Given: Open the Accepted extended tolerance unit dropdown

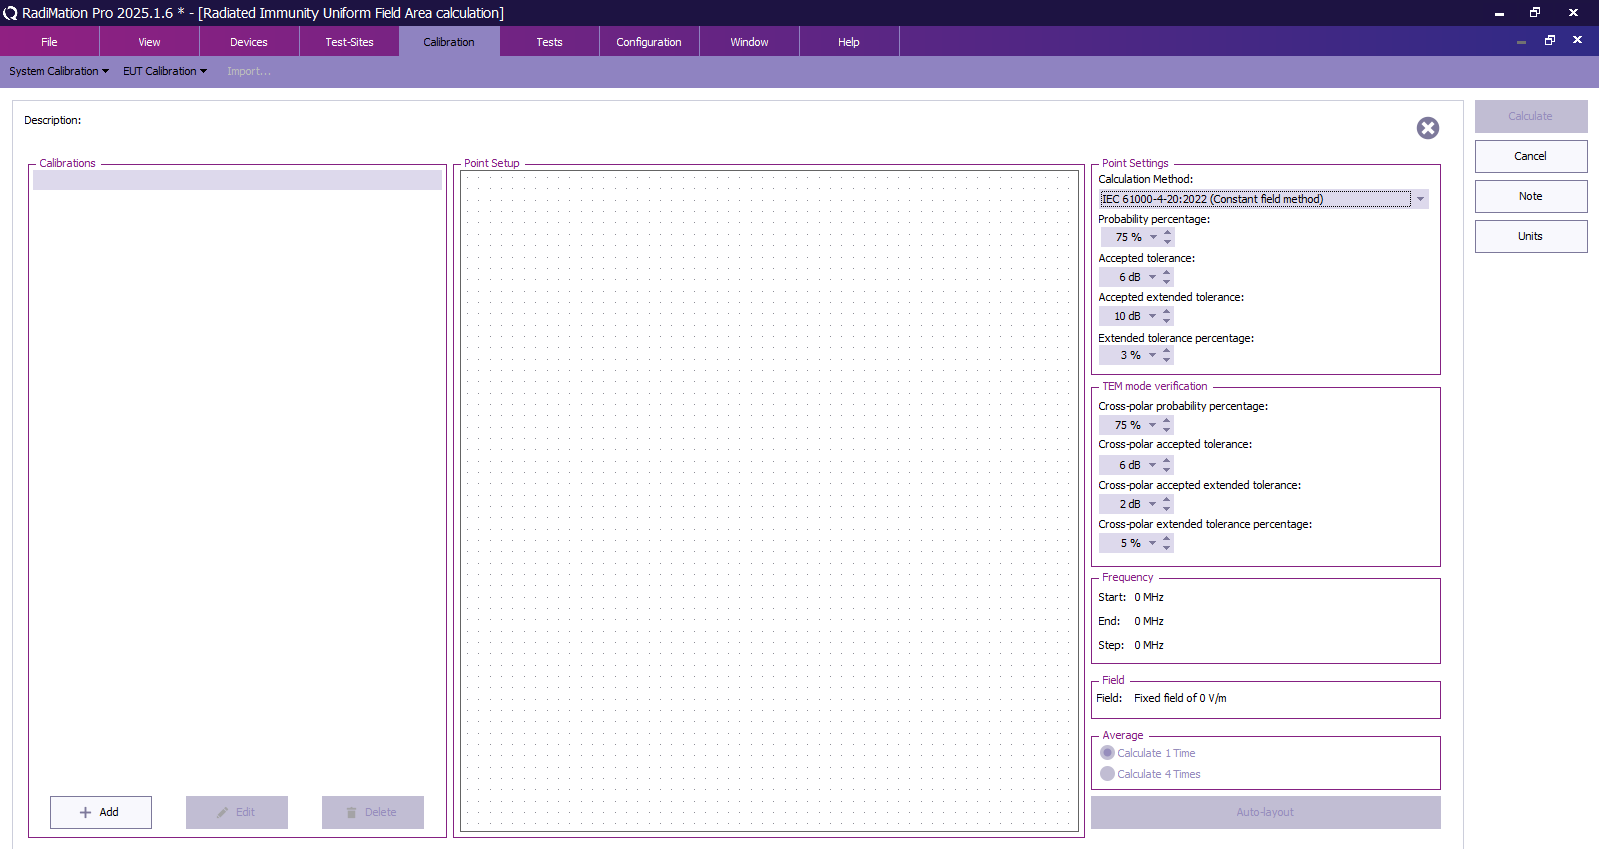Looking at the screenshot, I should (1152, 316).
